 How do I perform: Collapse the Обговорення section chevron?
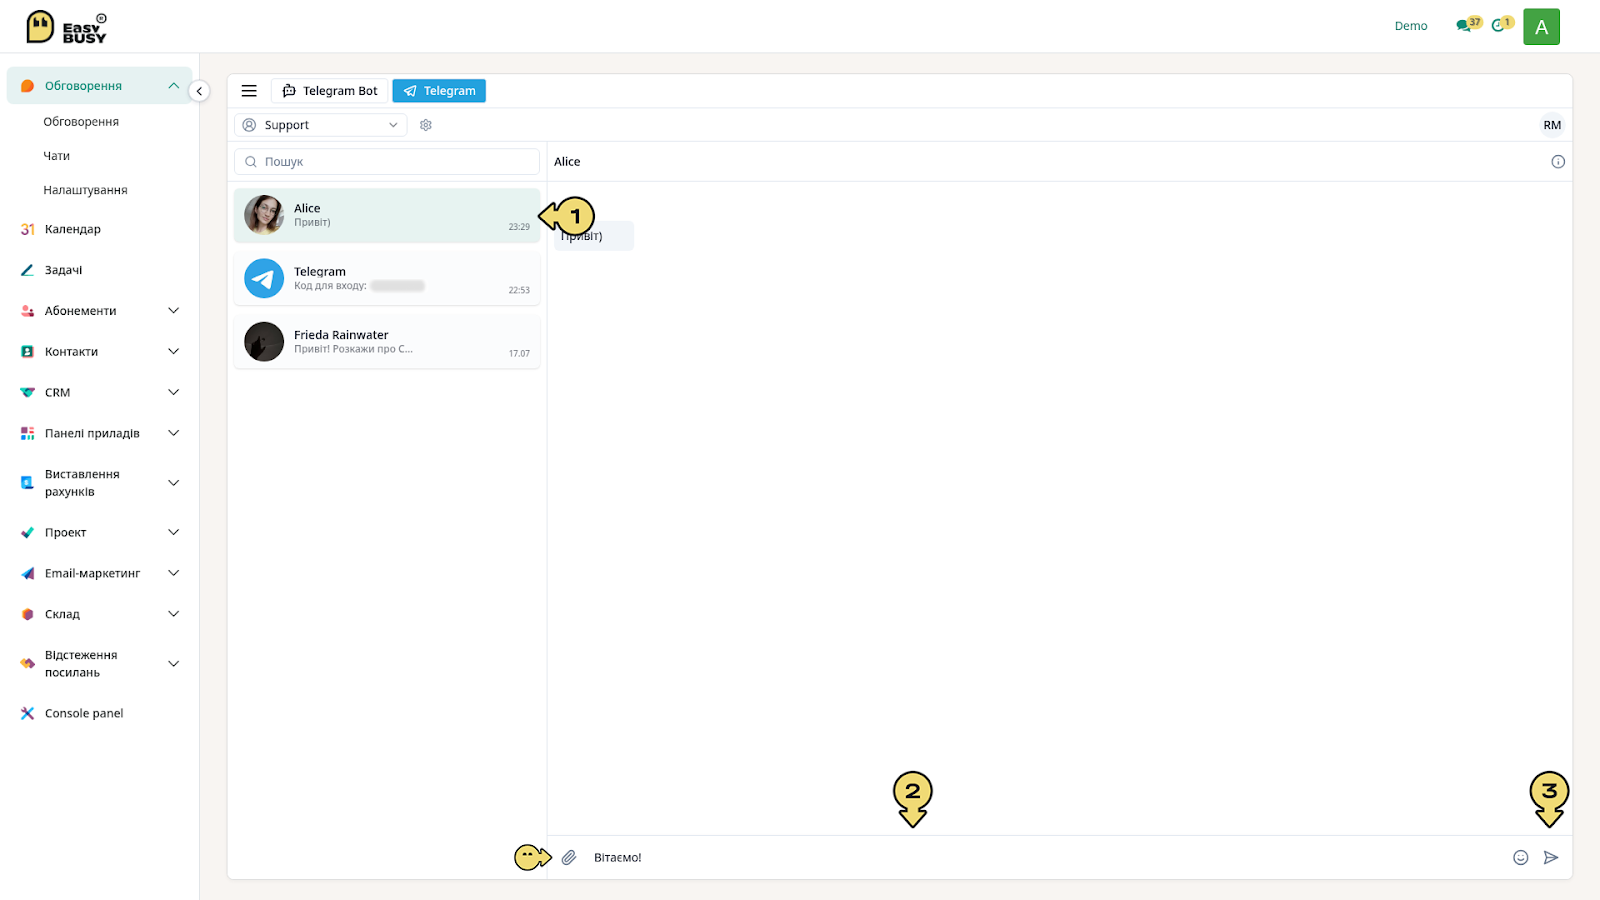coord(173,86)
